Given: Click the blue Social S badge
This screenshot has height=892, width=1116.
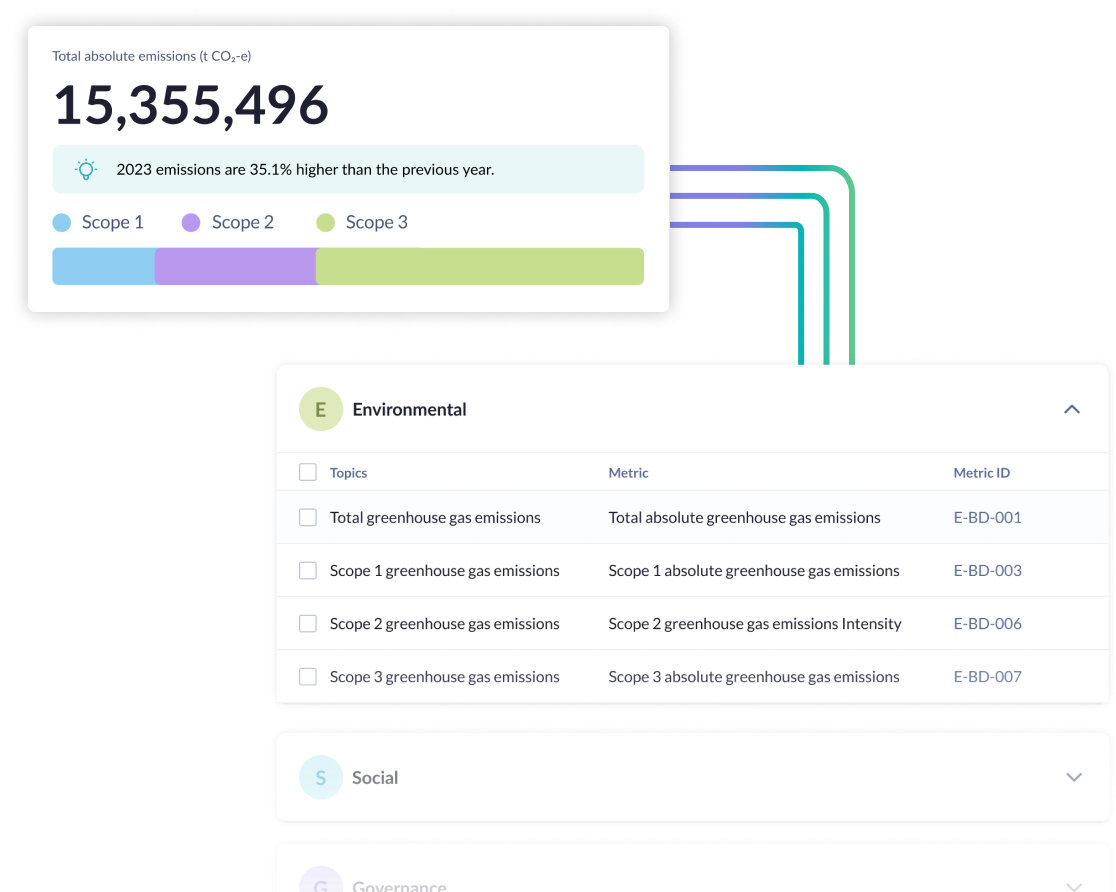Looking at the screenshot, I should point(320,777).
